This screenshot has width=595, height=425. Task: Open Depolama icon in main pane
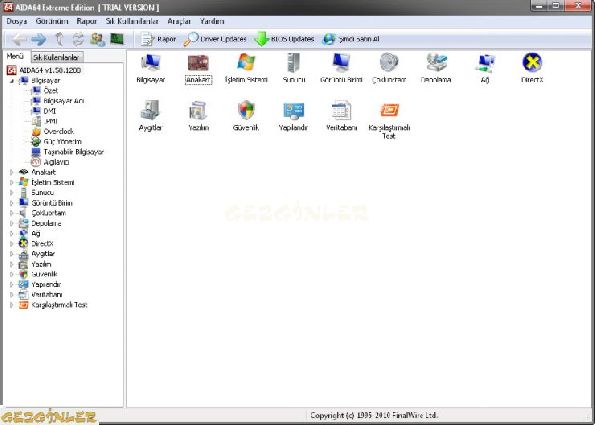[x=436, y=68]
